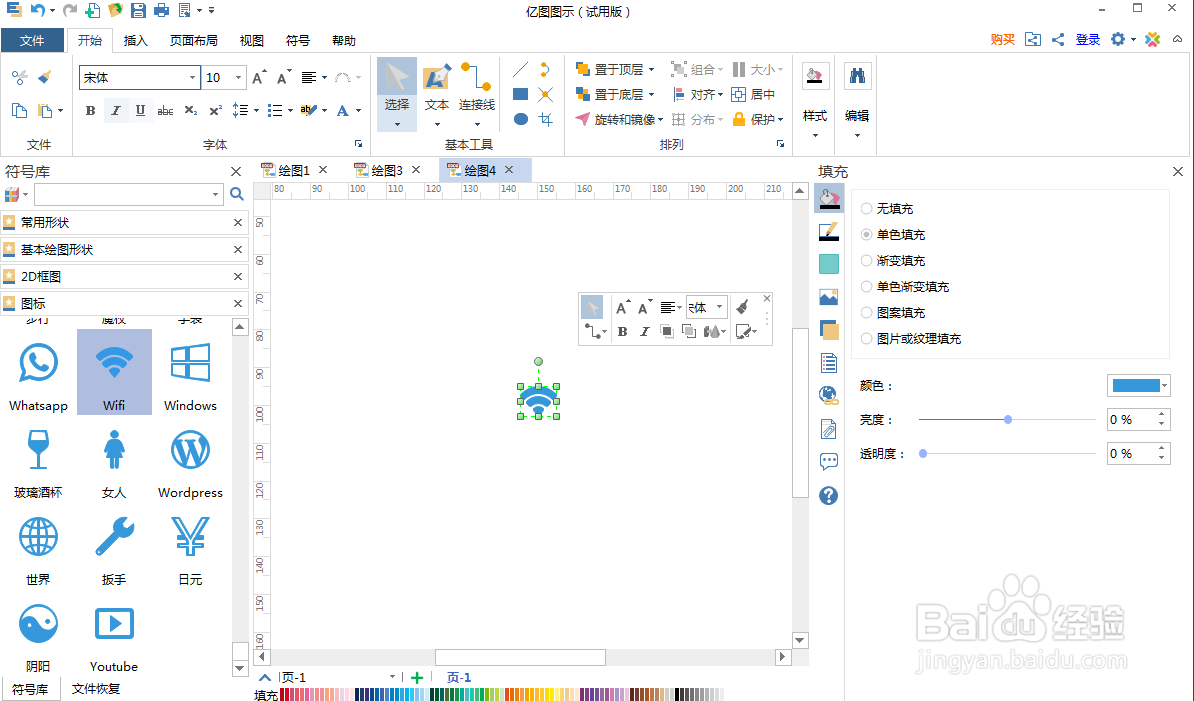Open the File Recovery (文件恢复) tab

pos(96,689)
